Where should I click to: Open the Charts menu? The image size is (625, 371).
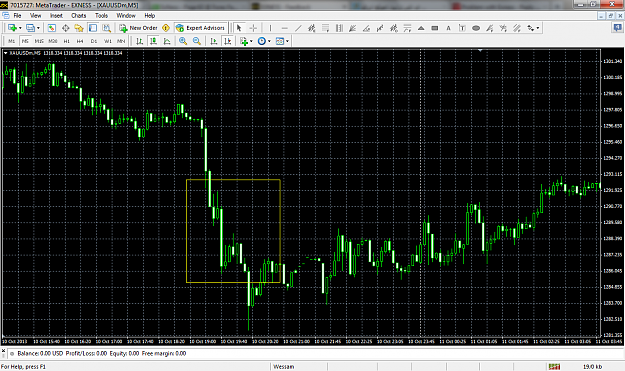click(x=79, y=16)
